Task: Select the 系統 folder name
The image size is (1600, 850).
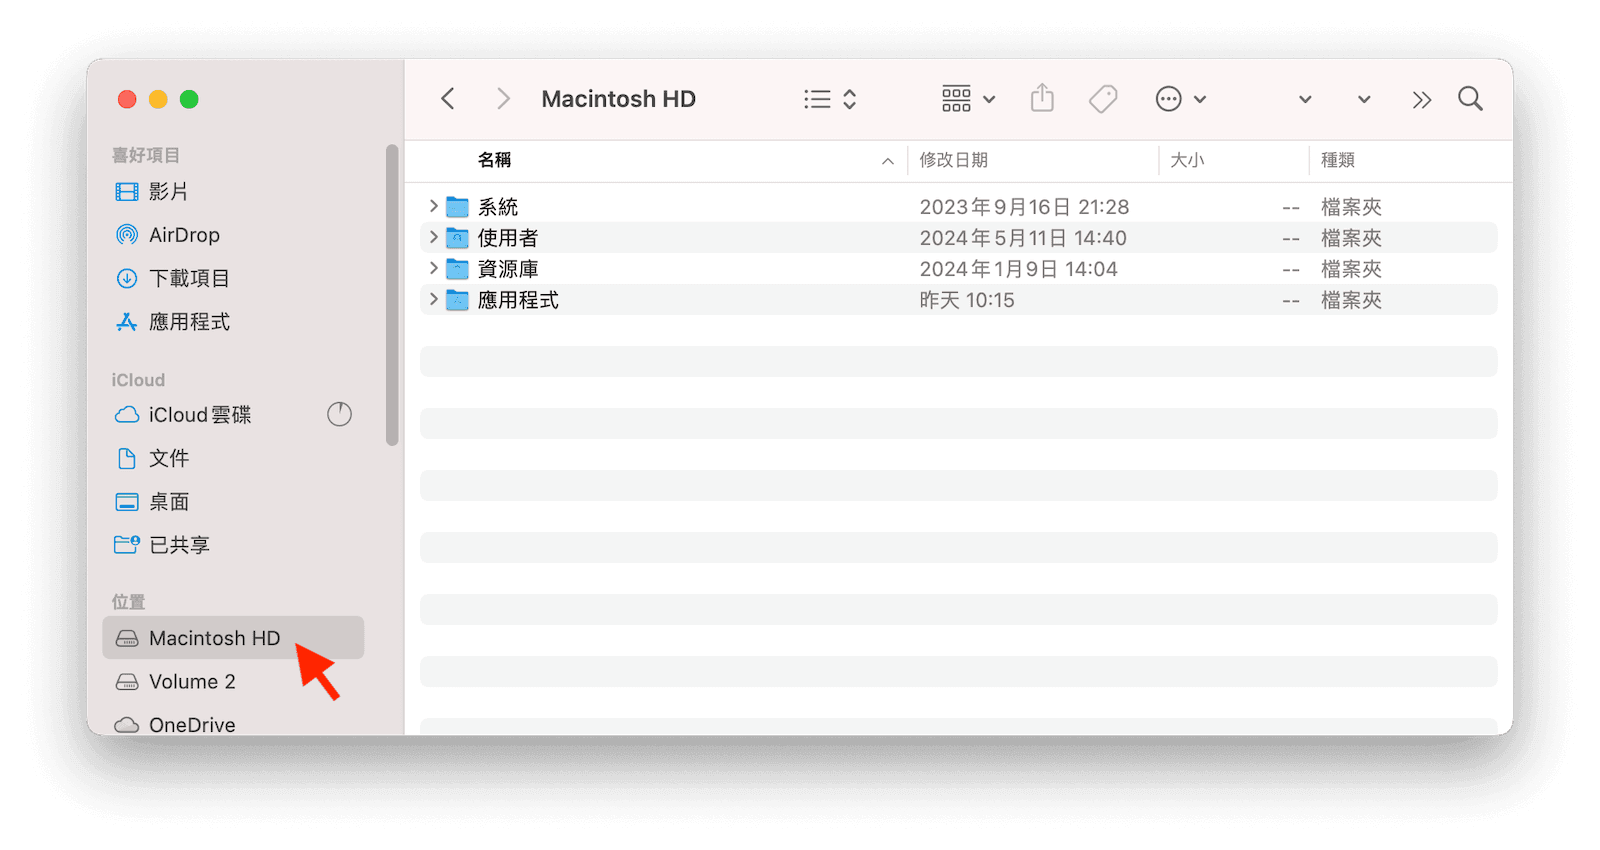Action: coord(498,207)
